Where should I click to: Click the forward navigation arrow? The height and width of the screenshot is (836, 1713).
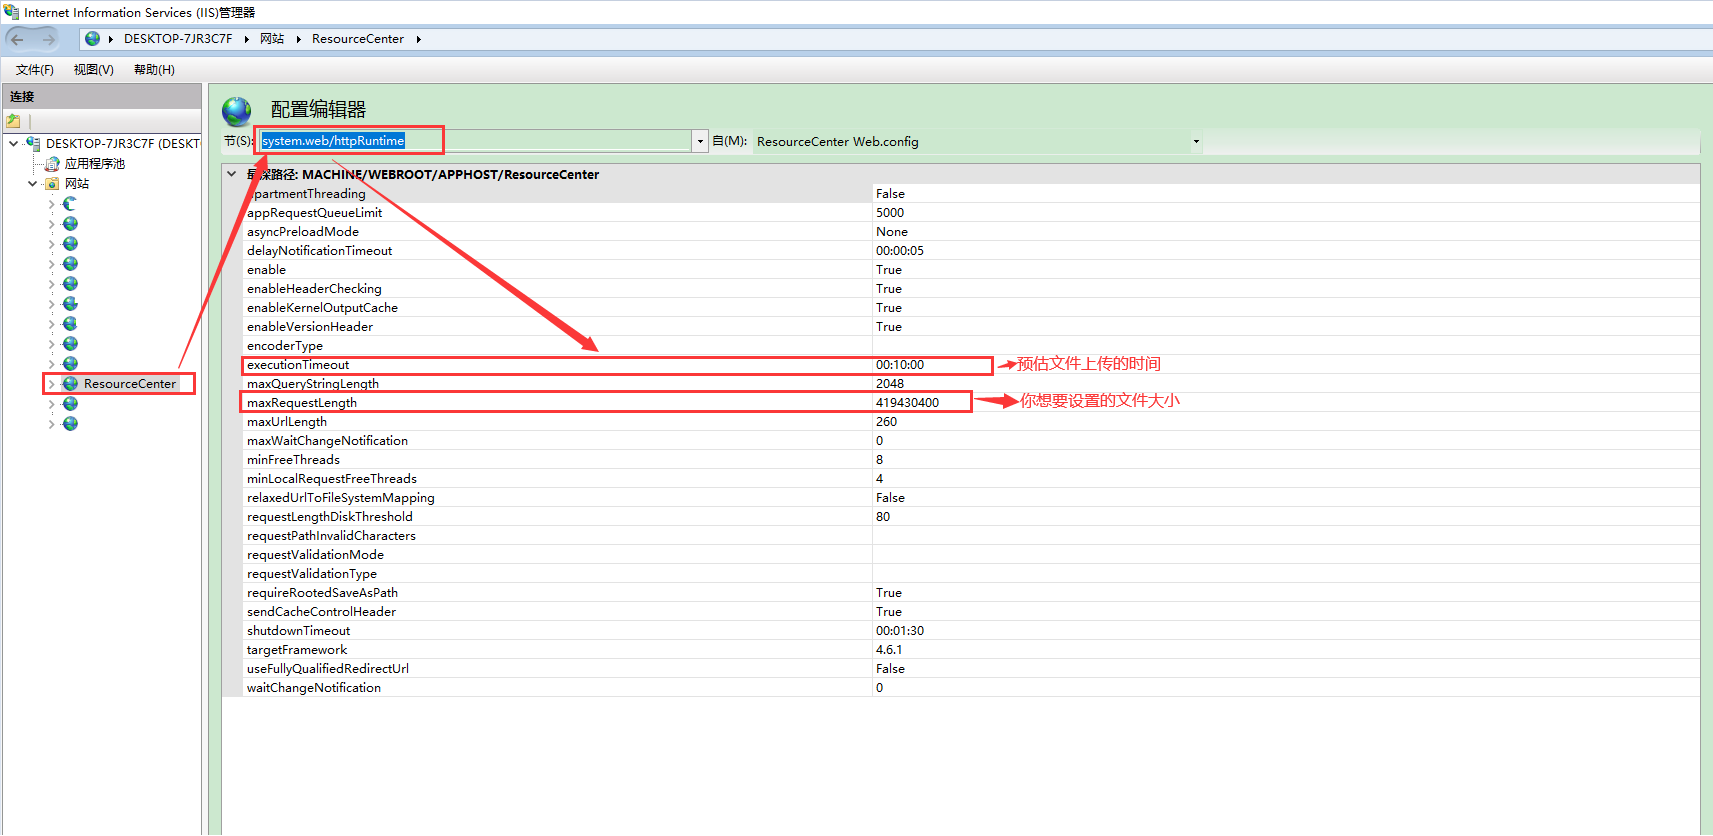pyautogui.click(x=48, y=39)
